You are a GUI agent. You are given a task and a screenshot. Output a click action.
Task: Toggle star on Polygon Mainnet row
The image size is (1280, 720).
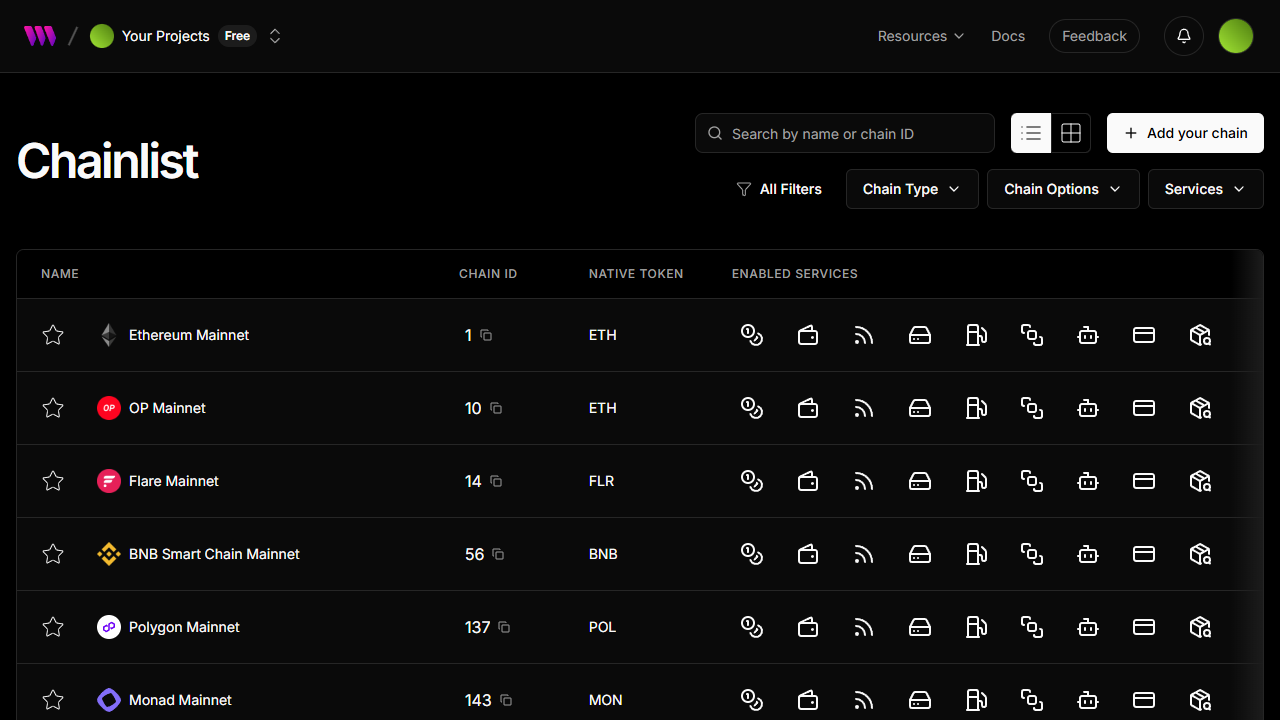coord(53,627)
